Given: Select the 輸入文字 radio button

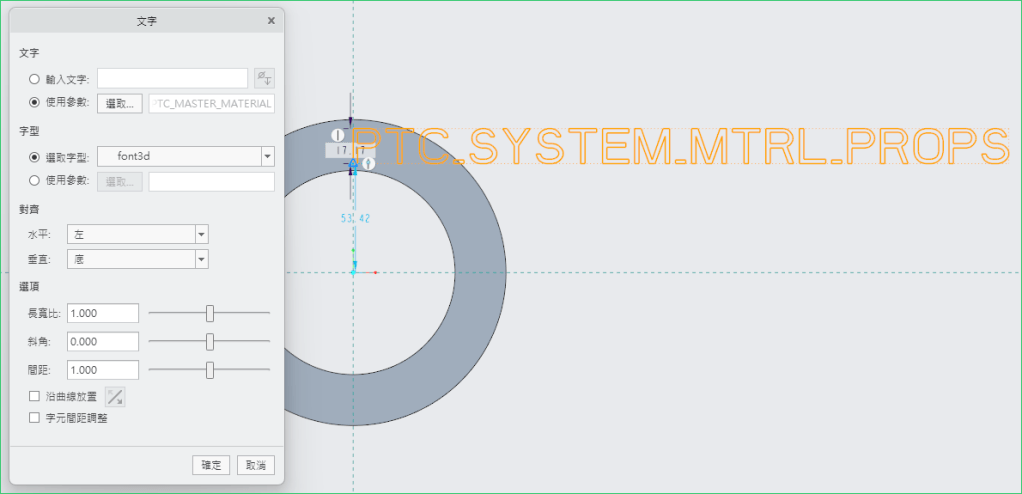Looking at the screenshot, I should [35, 78].
